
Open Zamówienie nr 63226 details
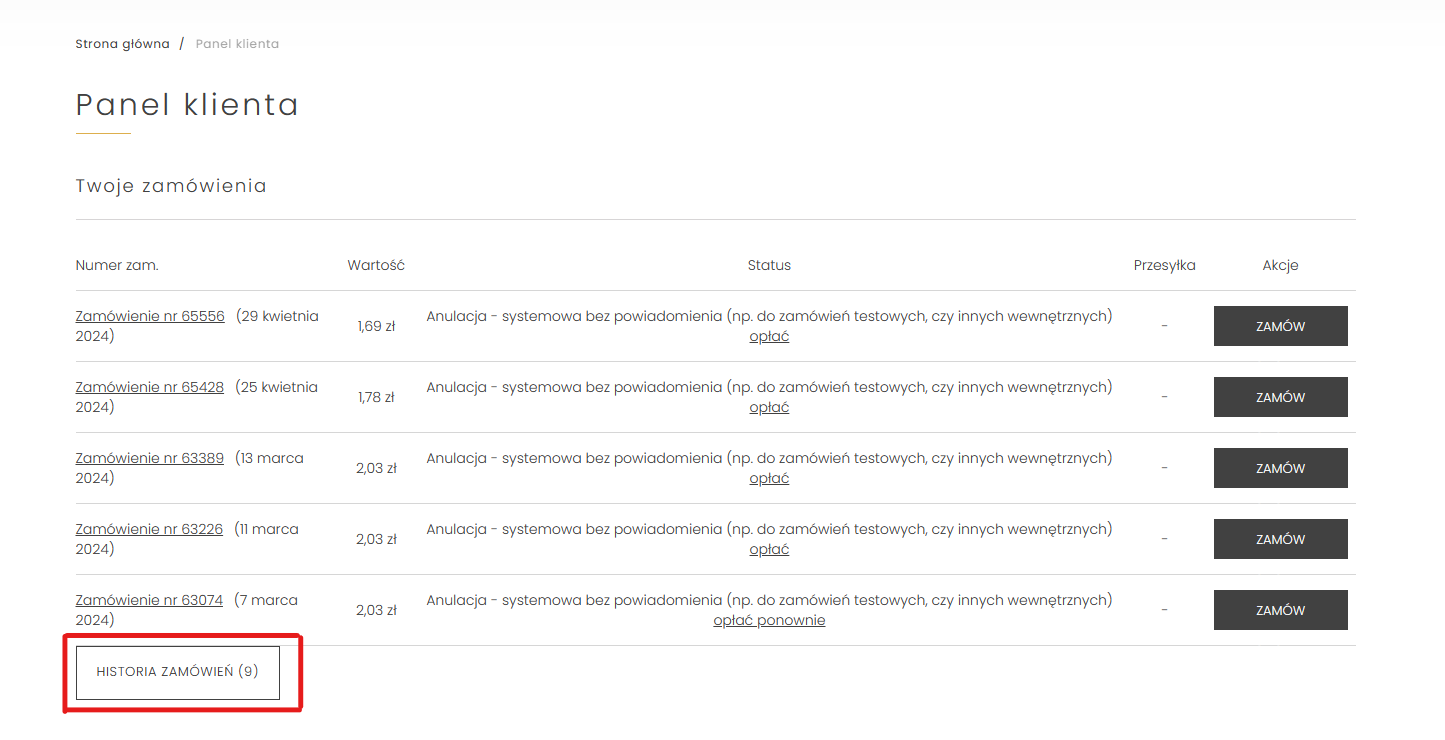(150, 529)
